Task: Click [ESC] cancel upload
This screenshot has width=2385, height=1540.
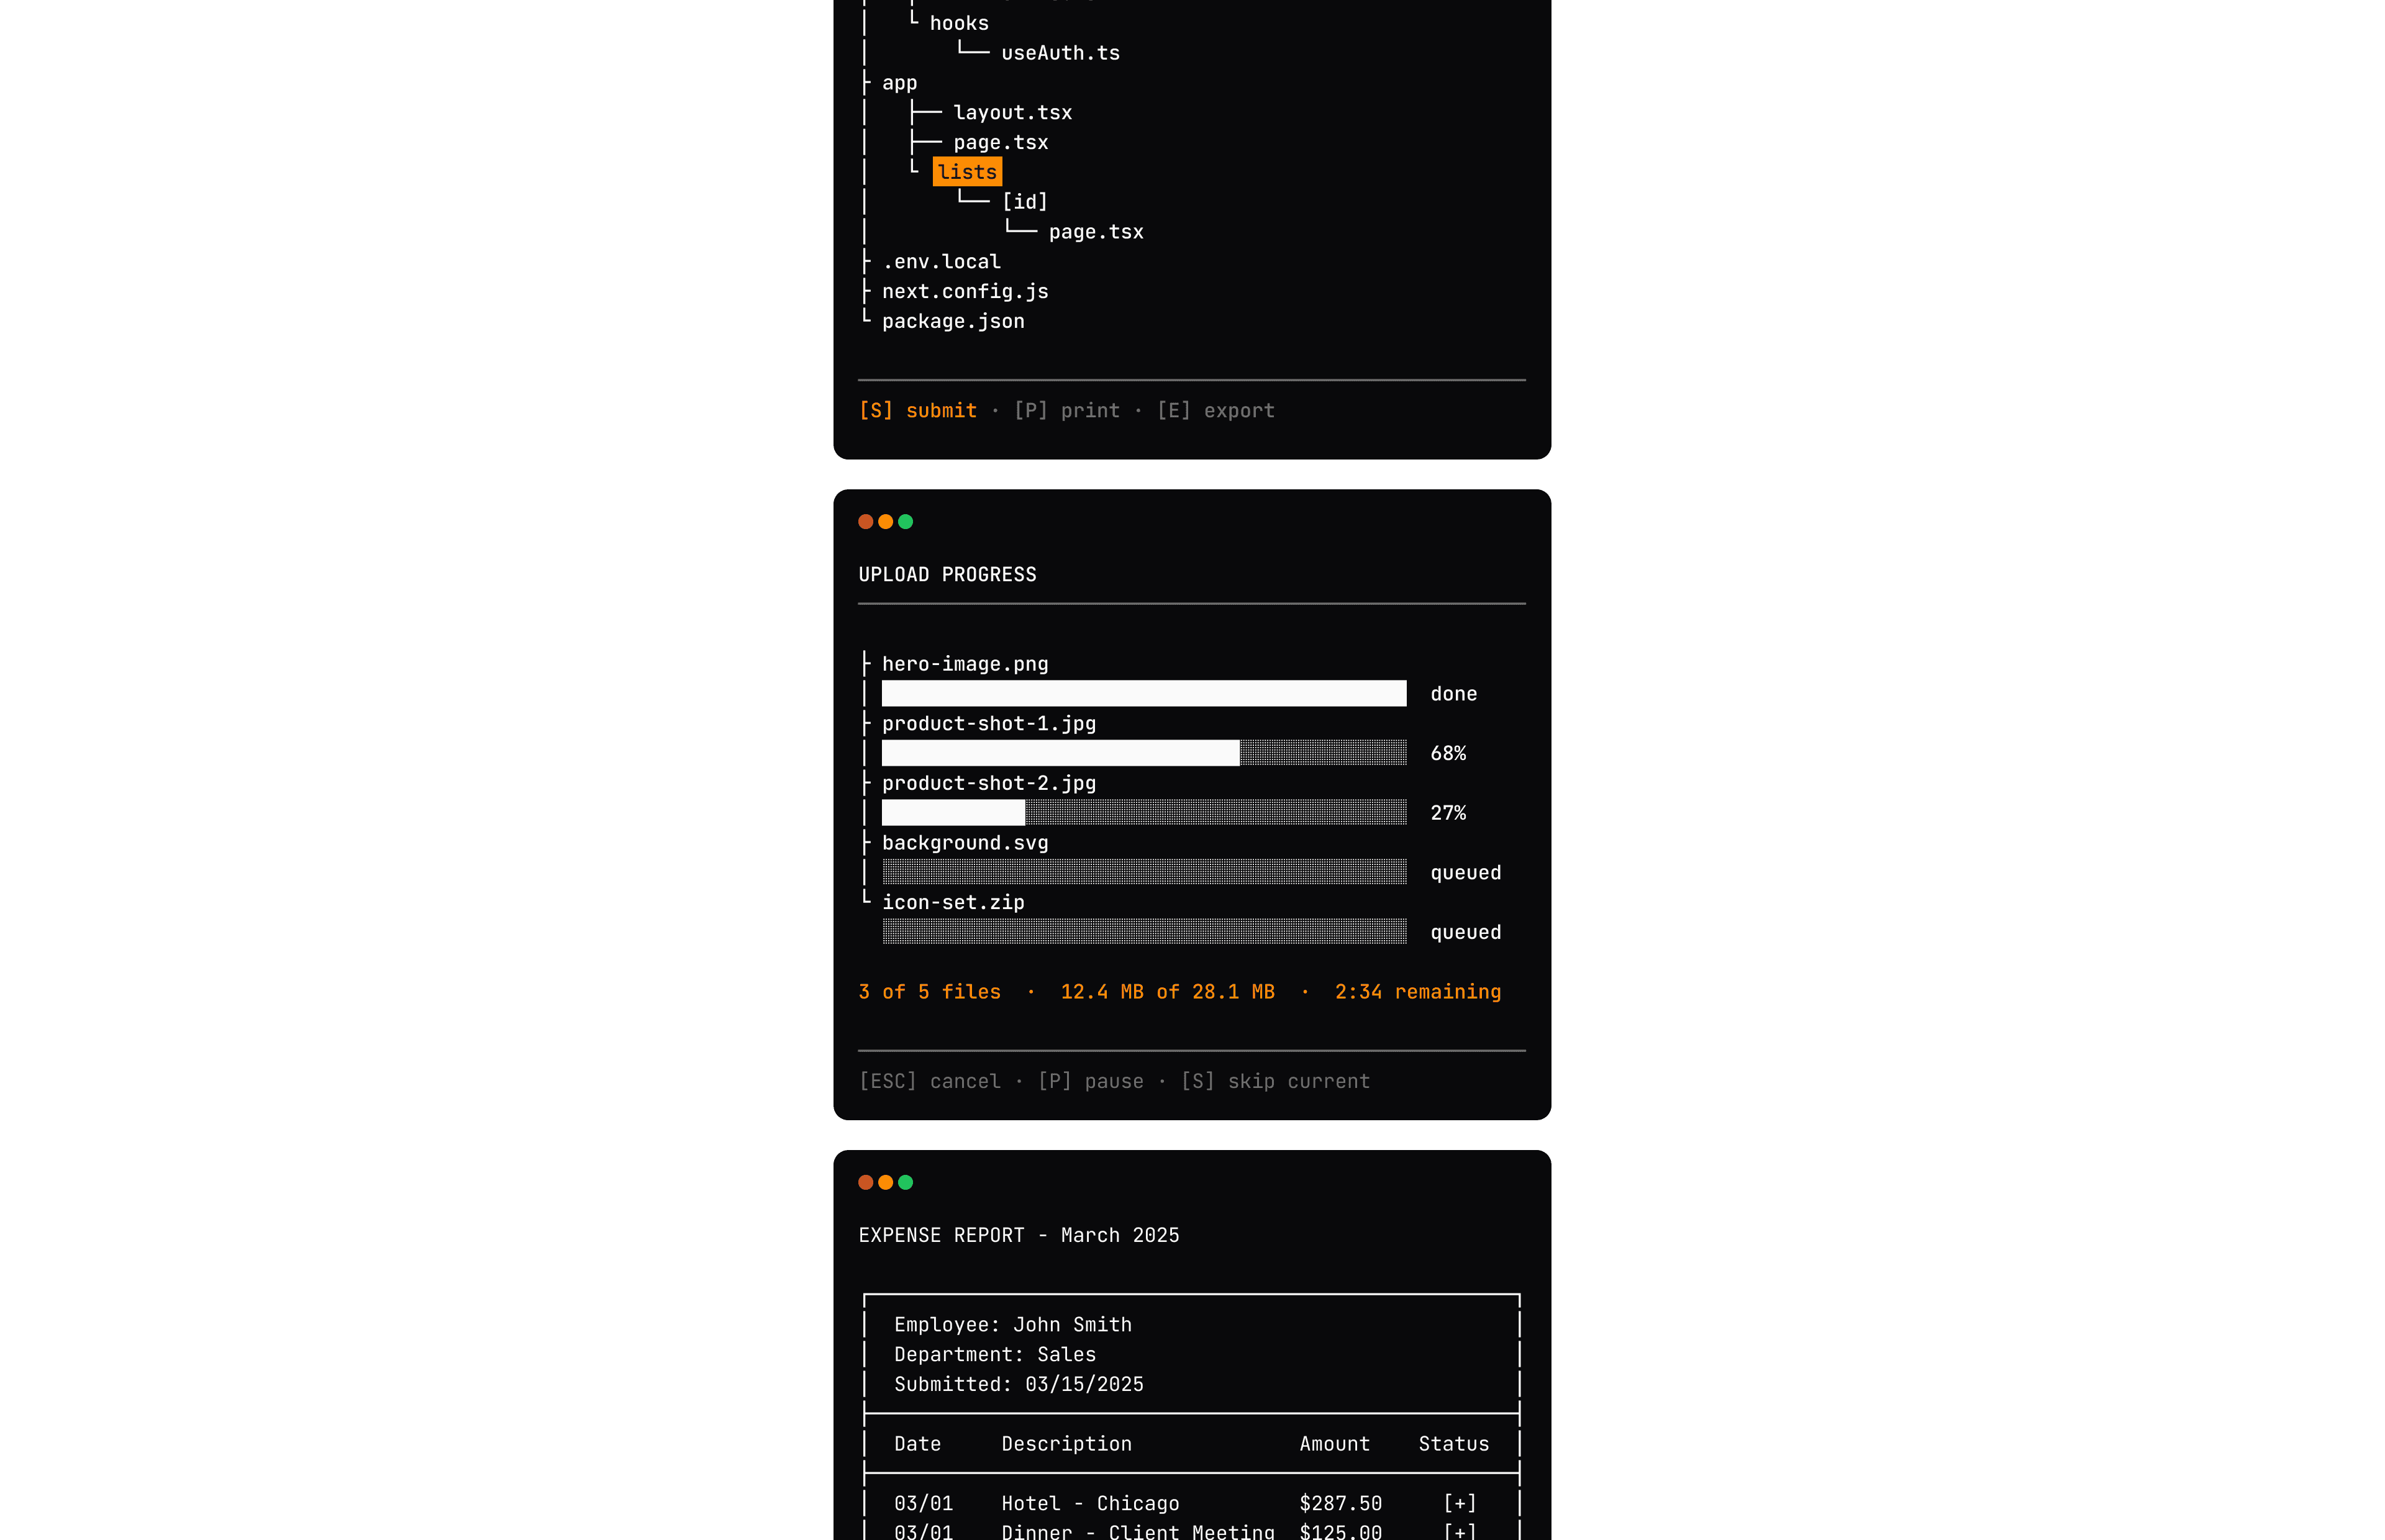Action: point(929,1081)
